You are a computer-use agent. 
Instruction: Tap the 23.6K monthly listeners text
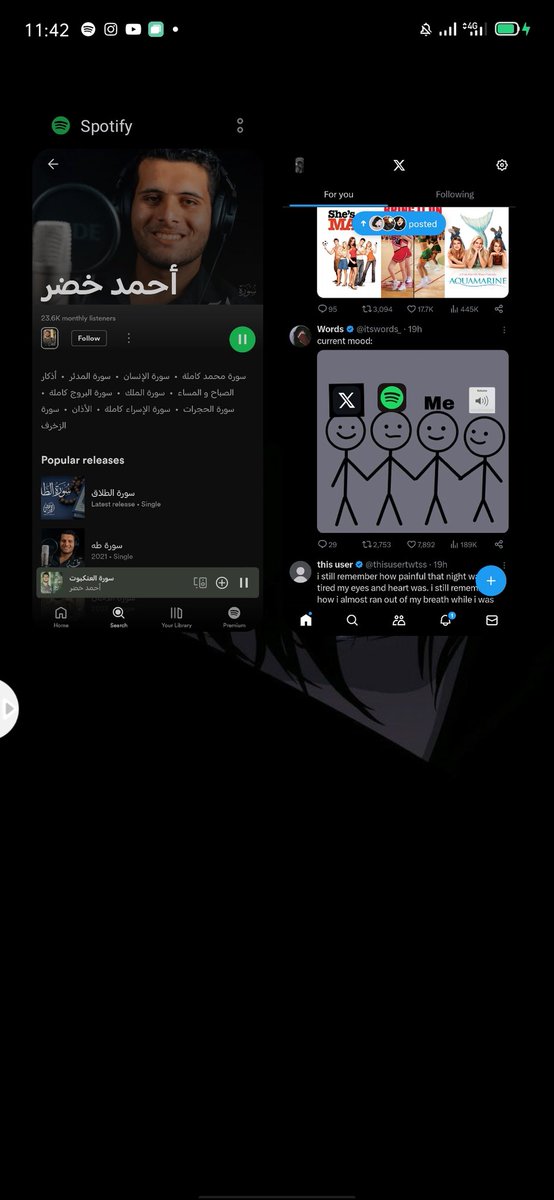tap(78, 318)
